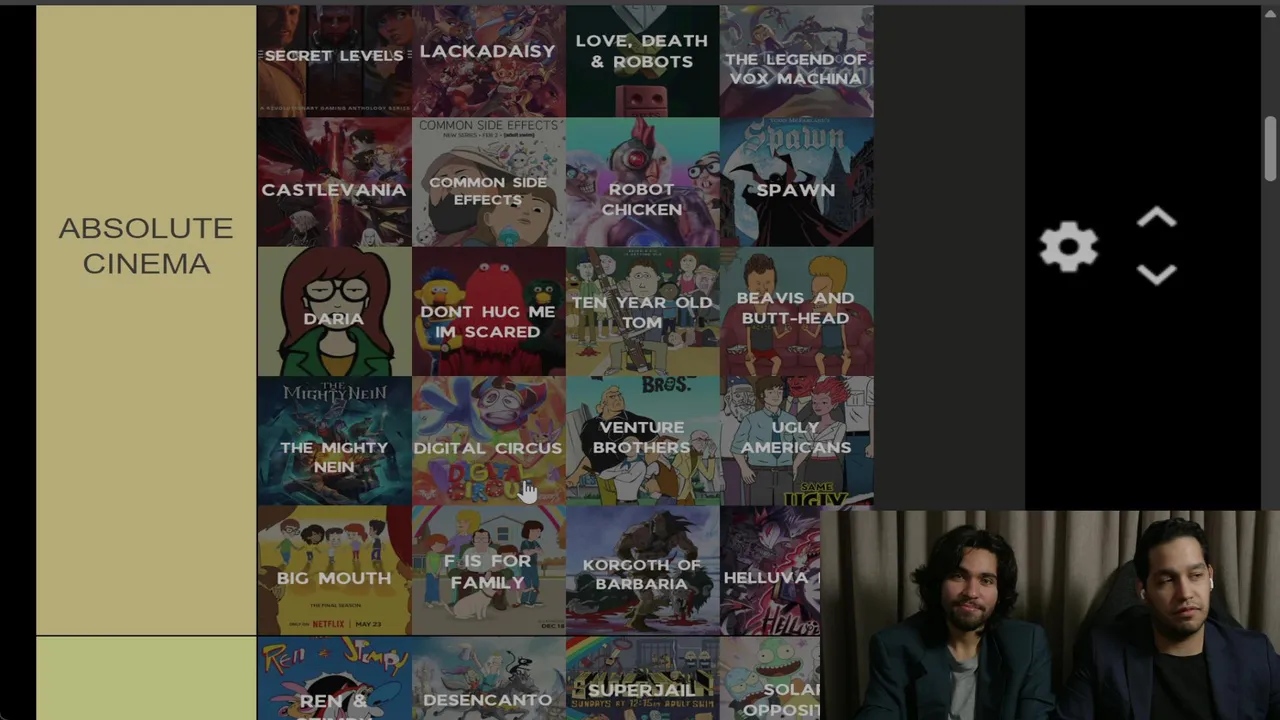The width and height of the screenshot is (1280, 720).
Task: Move the Absolute Cinema tier down
Action: point(1157,274)
